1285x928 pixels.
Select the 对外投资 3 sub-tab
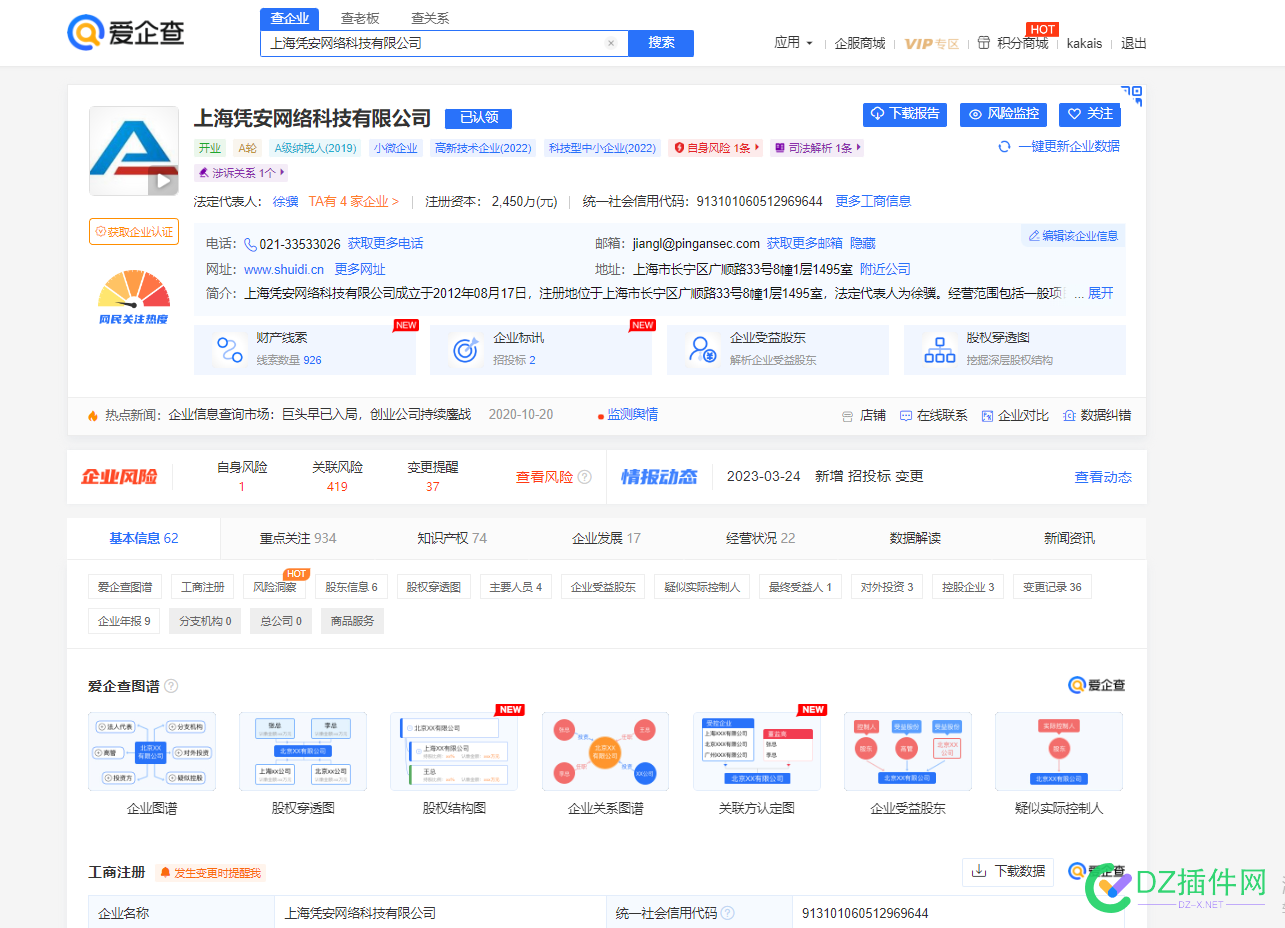pyautogui.click(x=887, y=587)
